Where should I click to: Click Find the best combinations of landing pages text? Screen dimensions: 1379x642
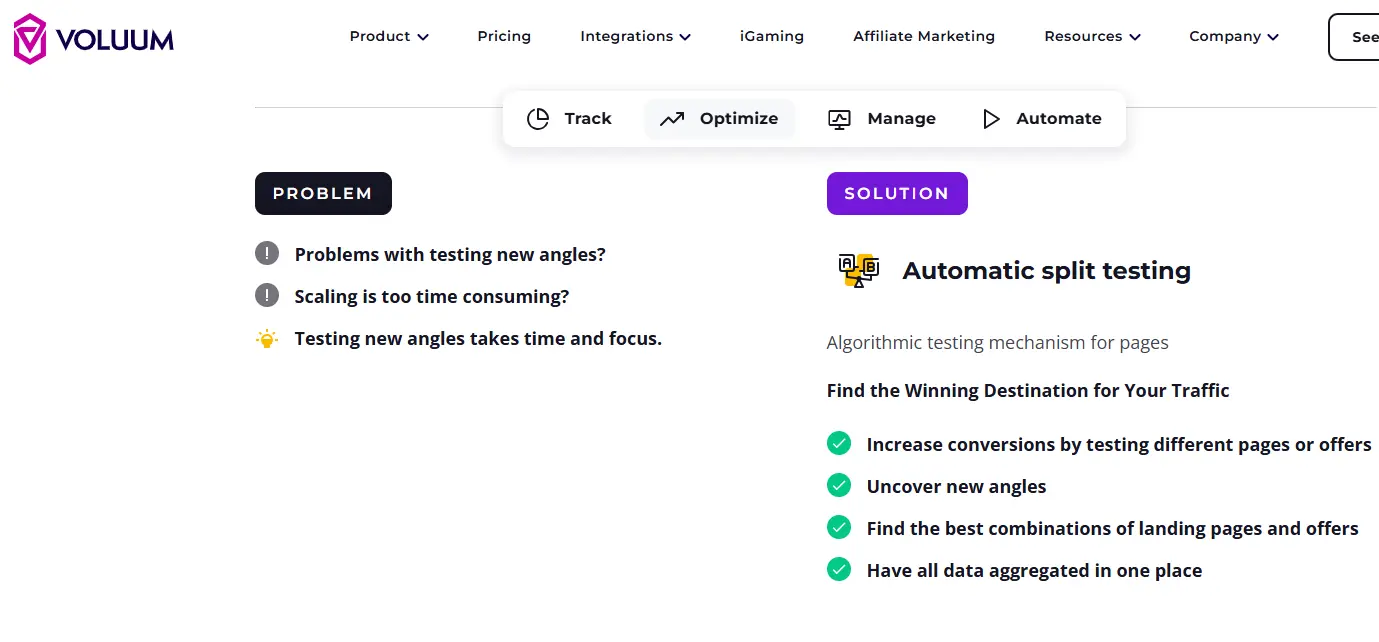coord(1112,529)
